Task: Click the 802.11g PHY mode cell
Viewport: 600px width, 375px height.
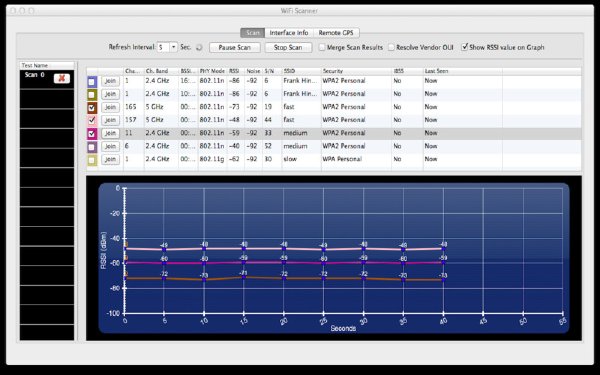Action: pos(212,159)
